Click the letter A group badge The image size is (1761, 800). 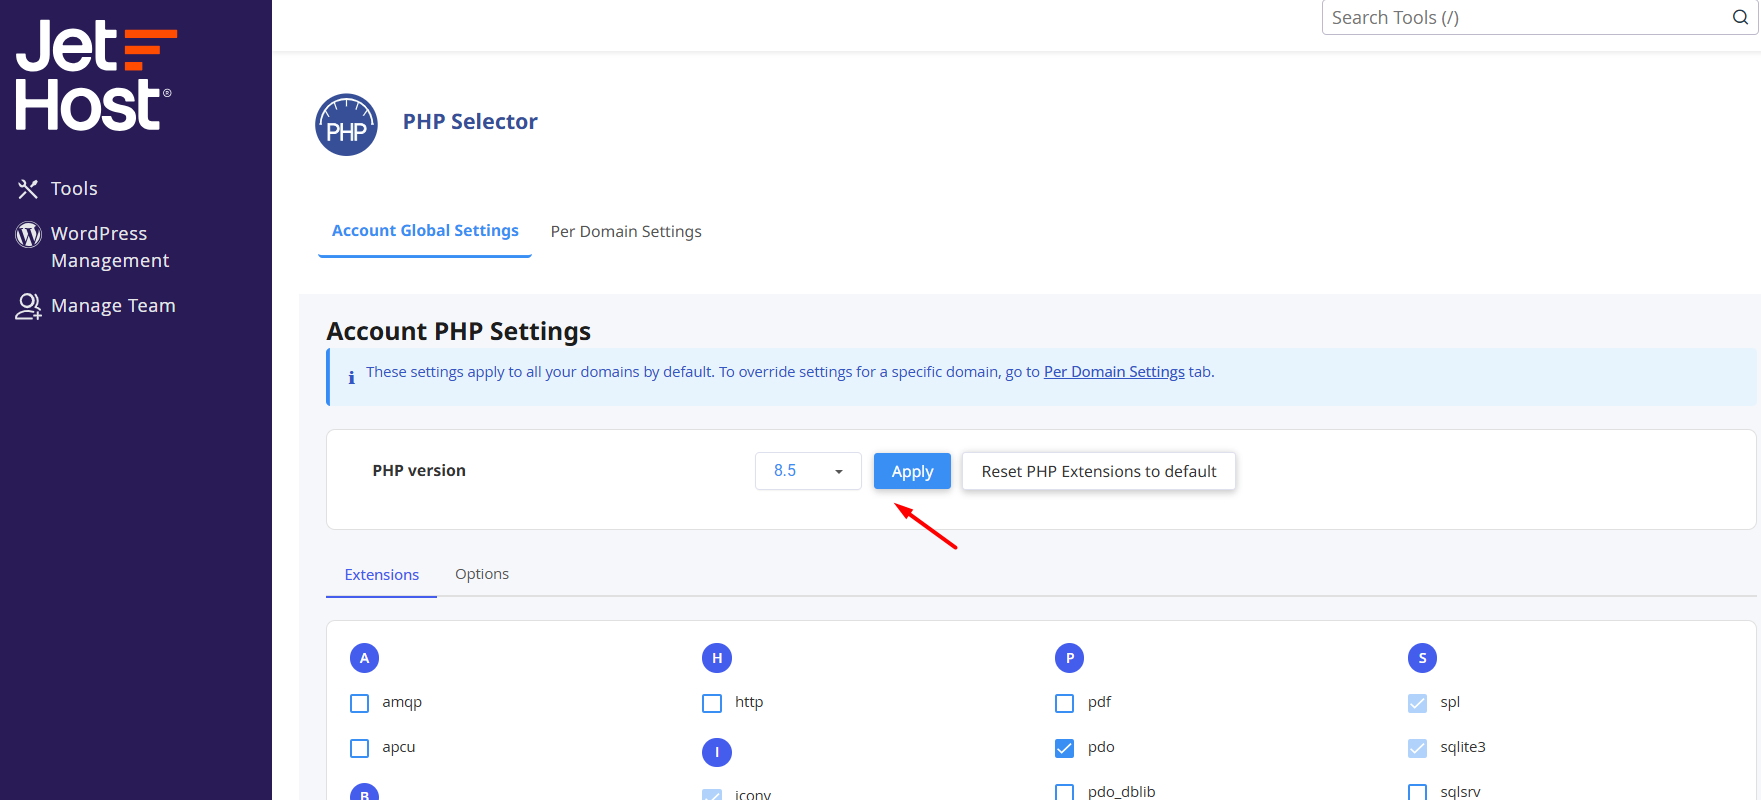(x=364, y=658)
